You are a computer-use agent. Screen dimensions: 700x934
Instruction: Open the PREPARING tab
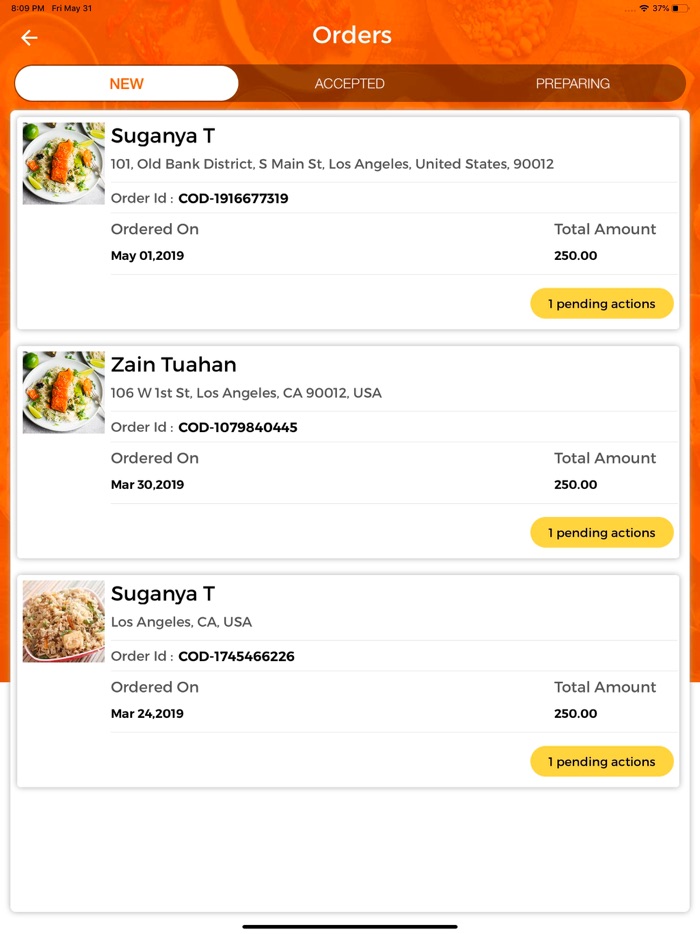(573, 84)
